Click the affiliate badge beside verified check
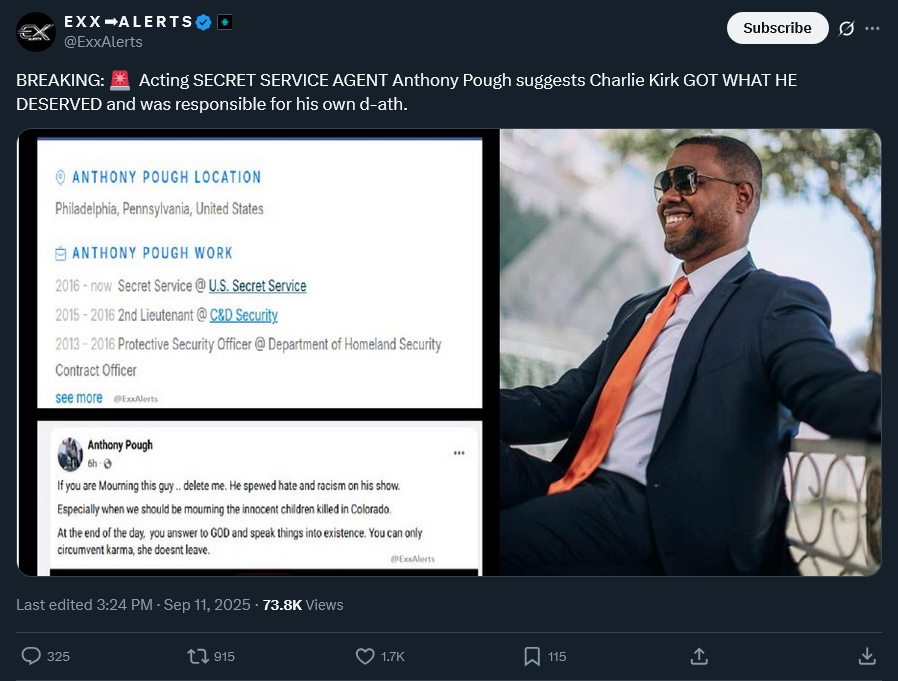The image size is (898, 681). tap(225, 22)
